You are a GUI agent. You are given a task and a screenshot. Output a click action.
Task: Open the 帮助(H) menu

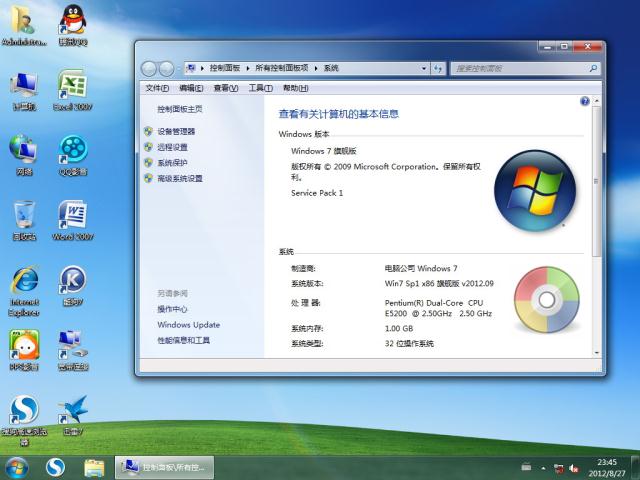(x=296, y=88)
